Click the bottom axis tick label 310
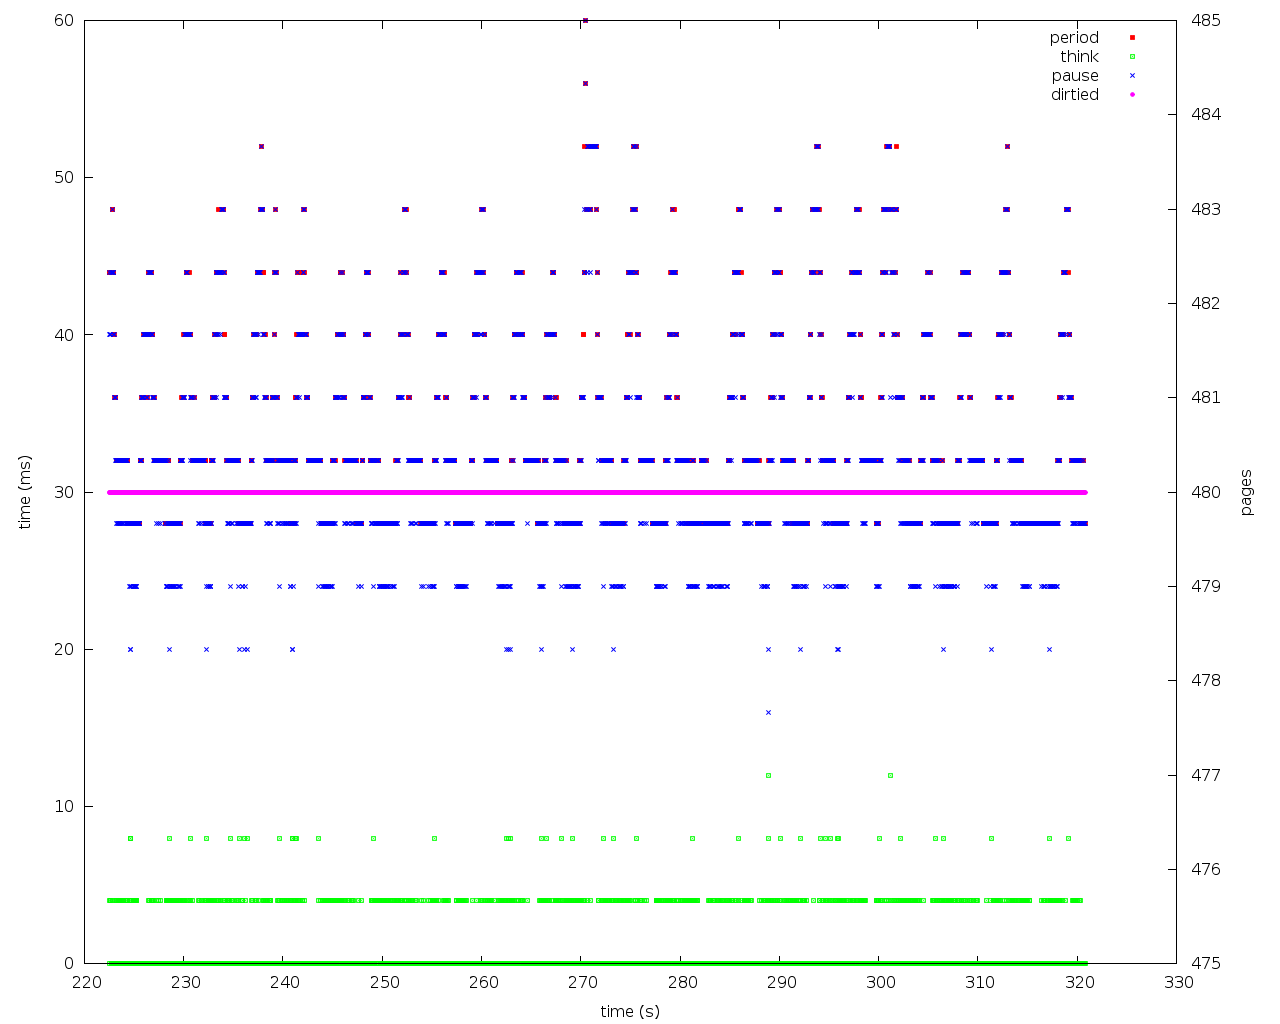Image resolution: width=1280 pixels, height=1024 pixels. coord(979,982)
